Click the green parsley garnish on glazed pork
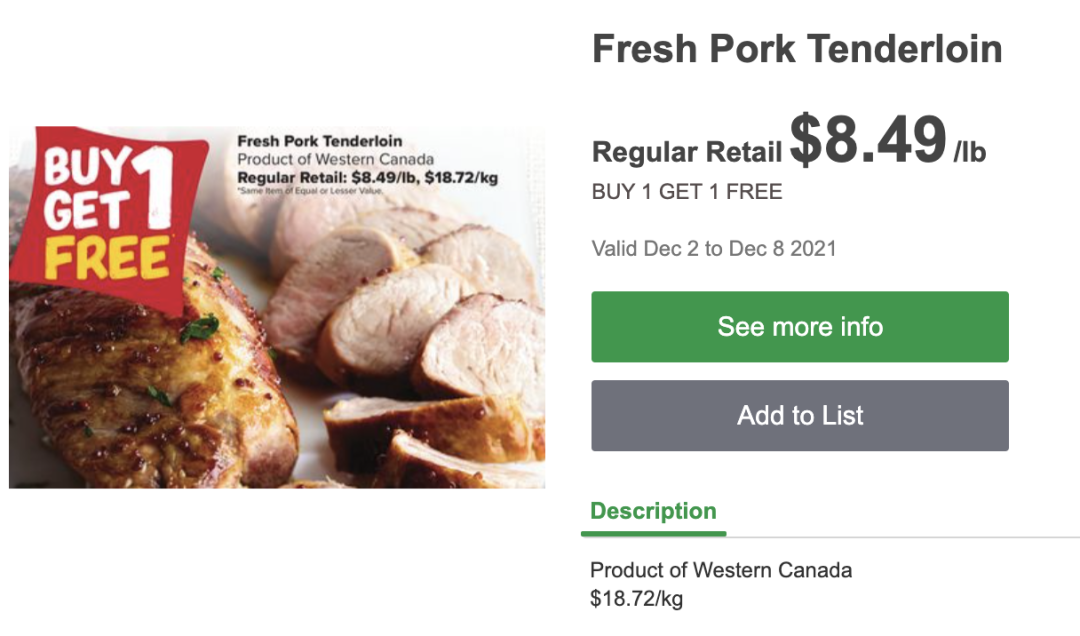The image size is (1080, 636). pos(199,328)
